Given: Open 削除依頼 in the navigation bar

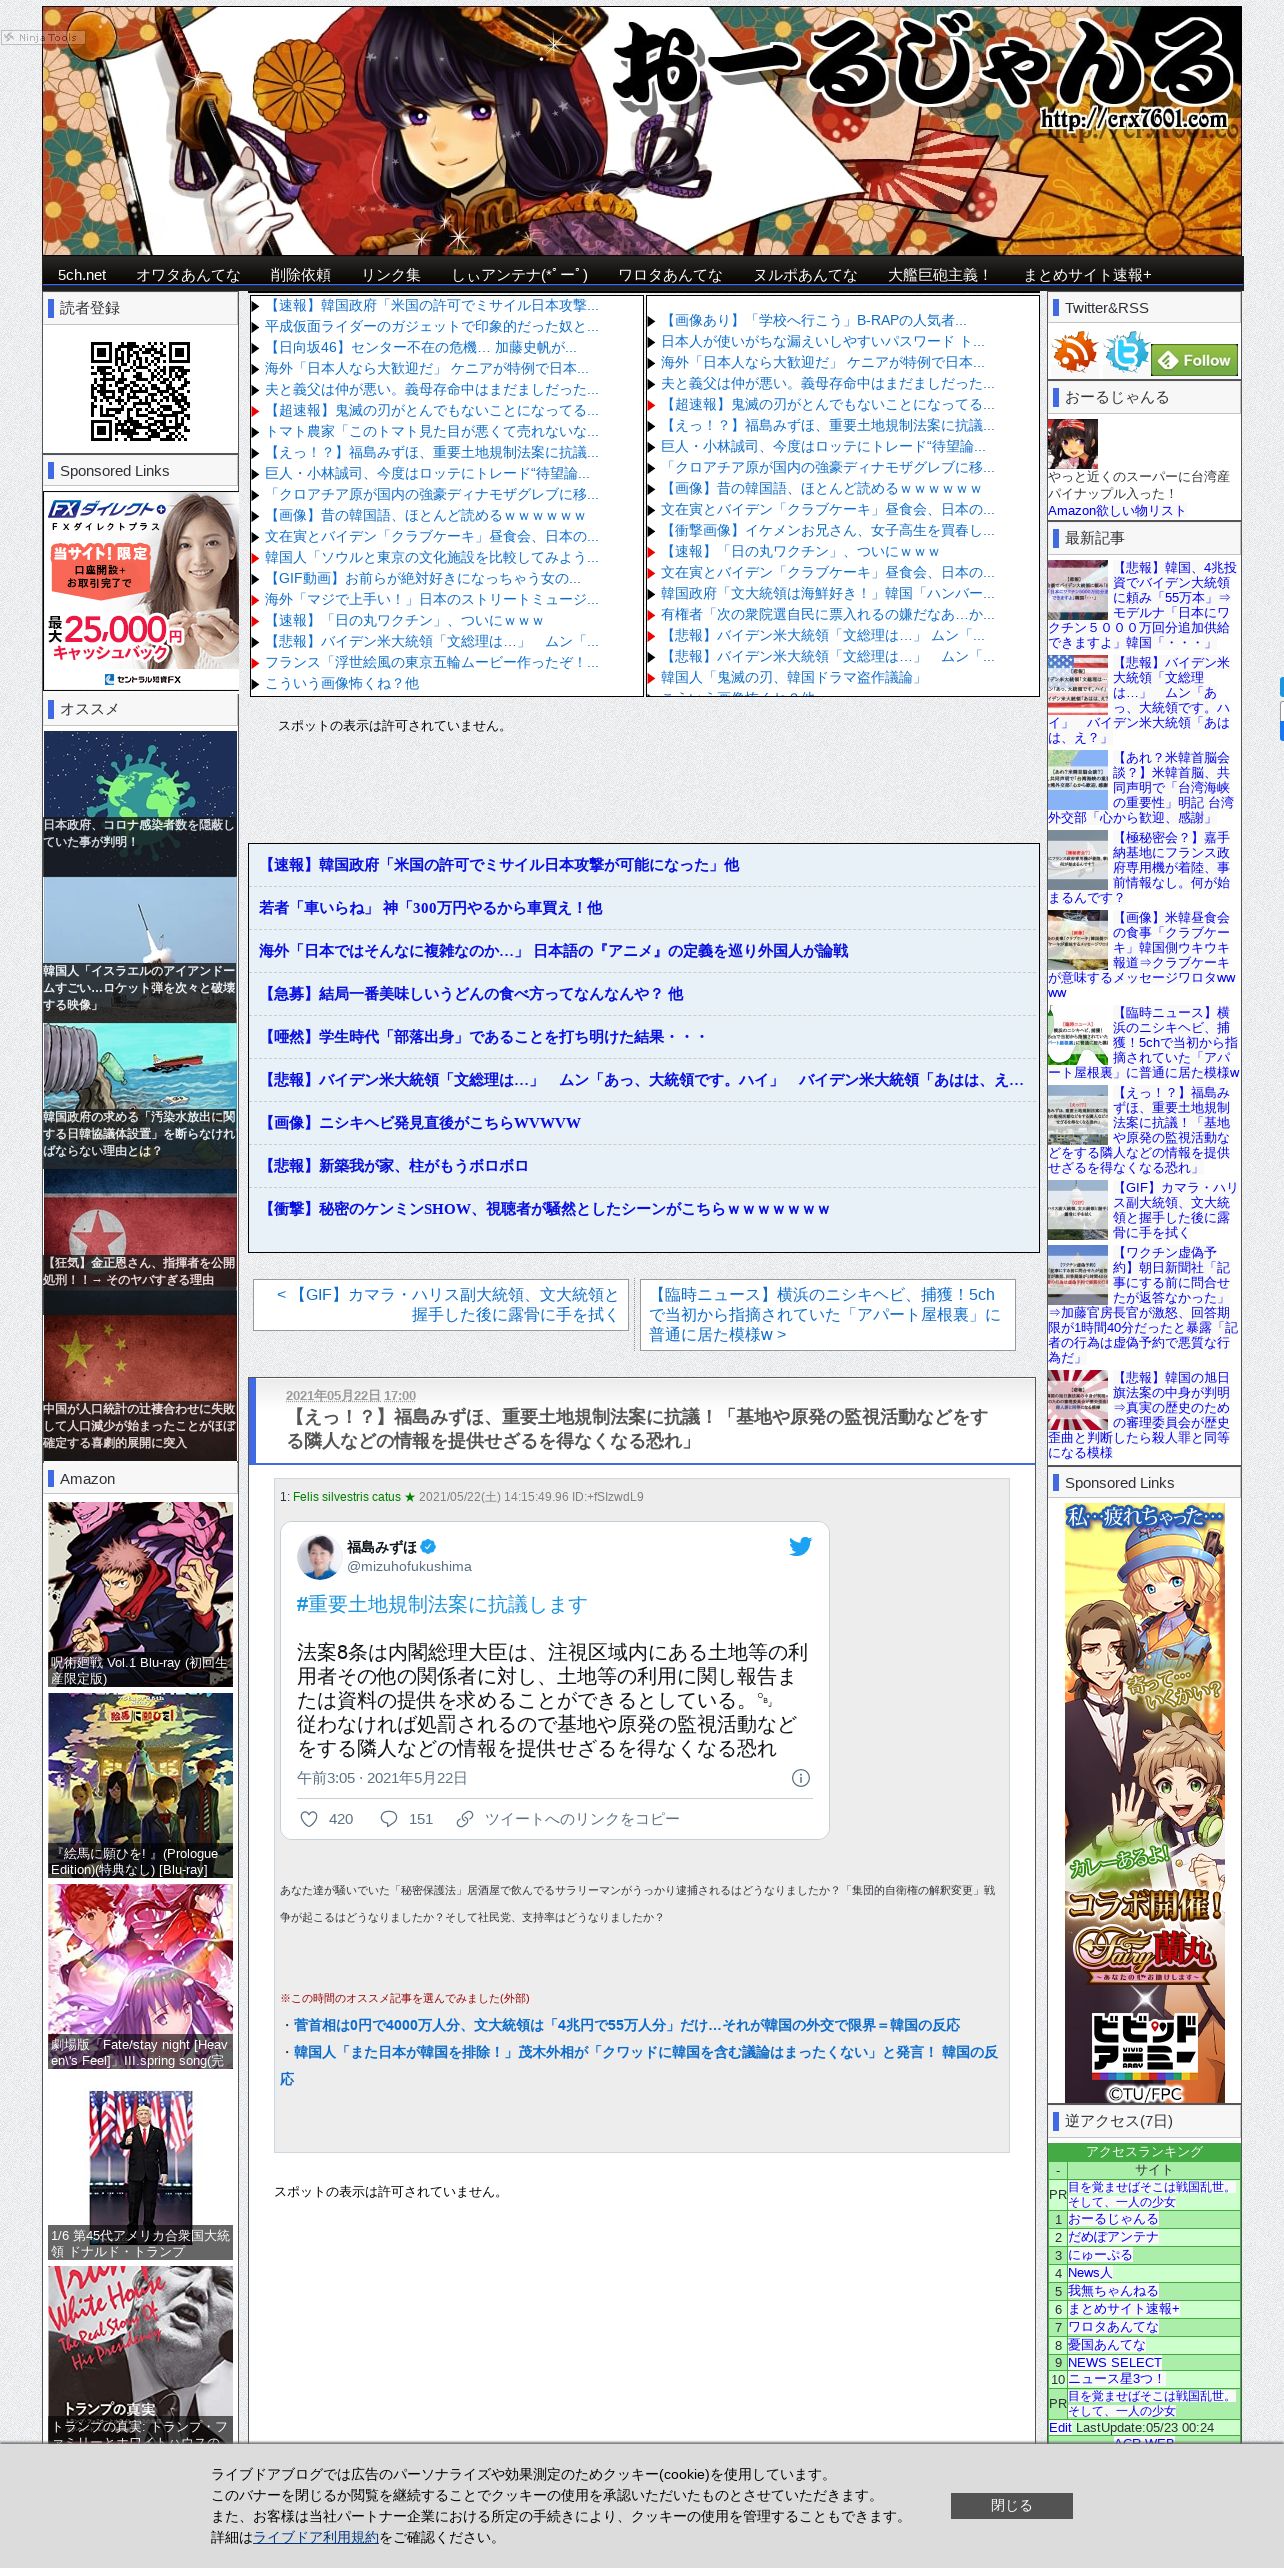Looking at the screenshot, I should 300,275.
